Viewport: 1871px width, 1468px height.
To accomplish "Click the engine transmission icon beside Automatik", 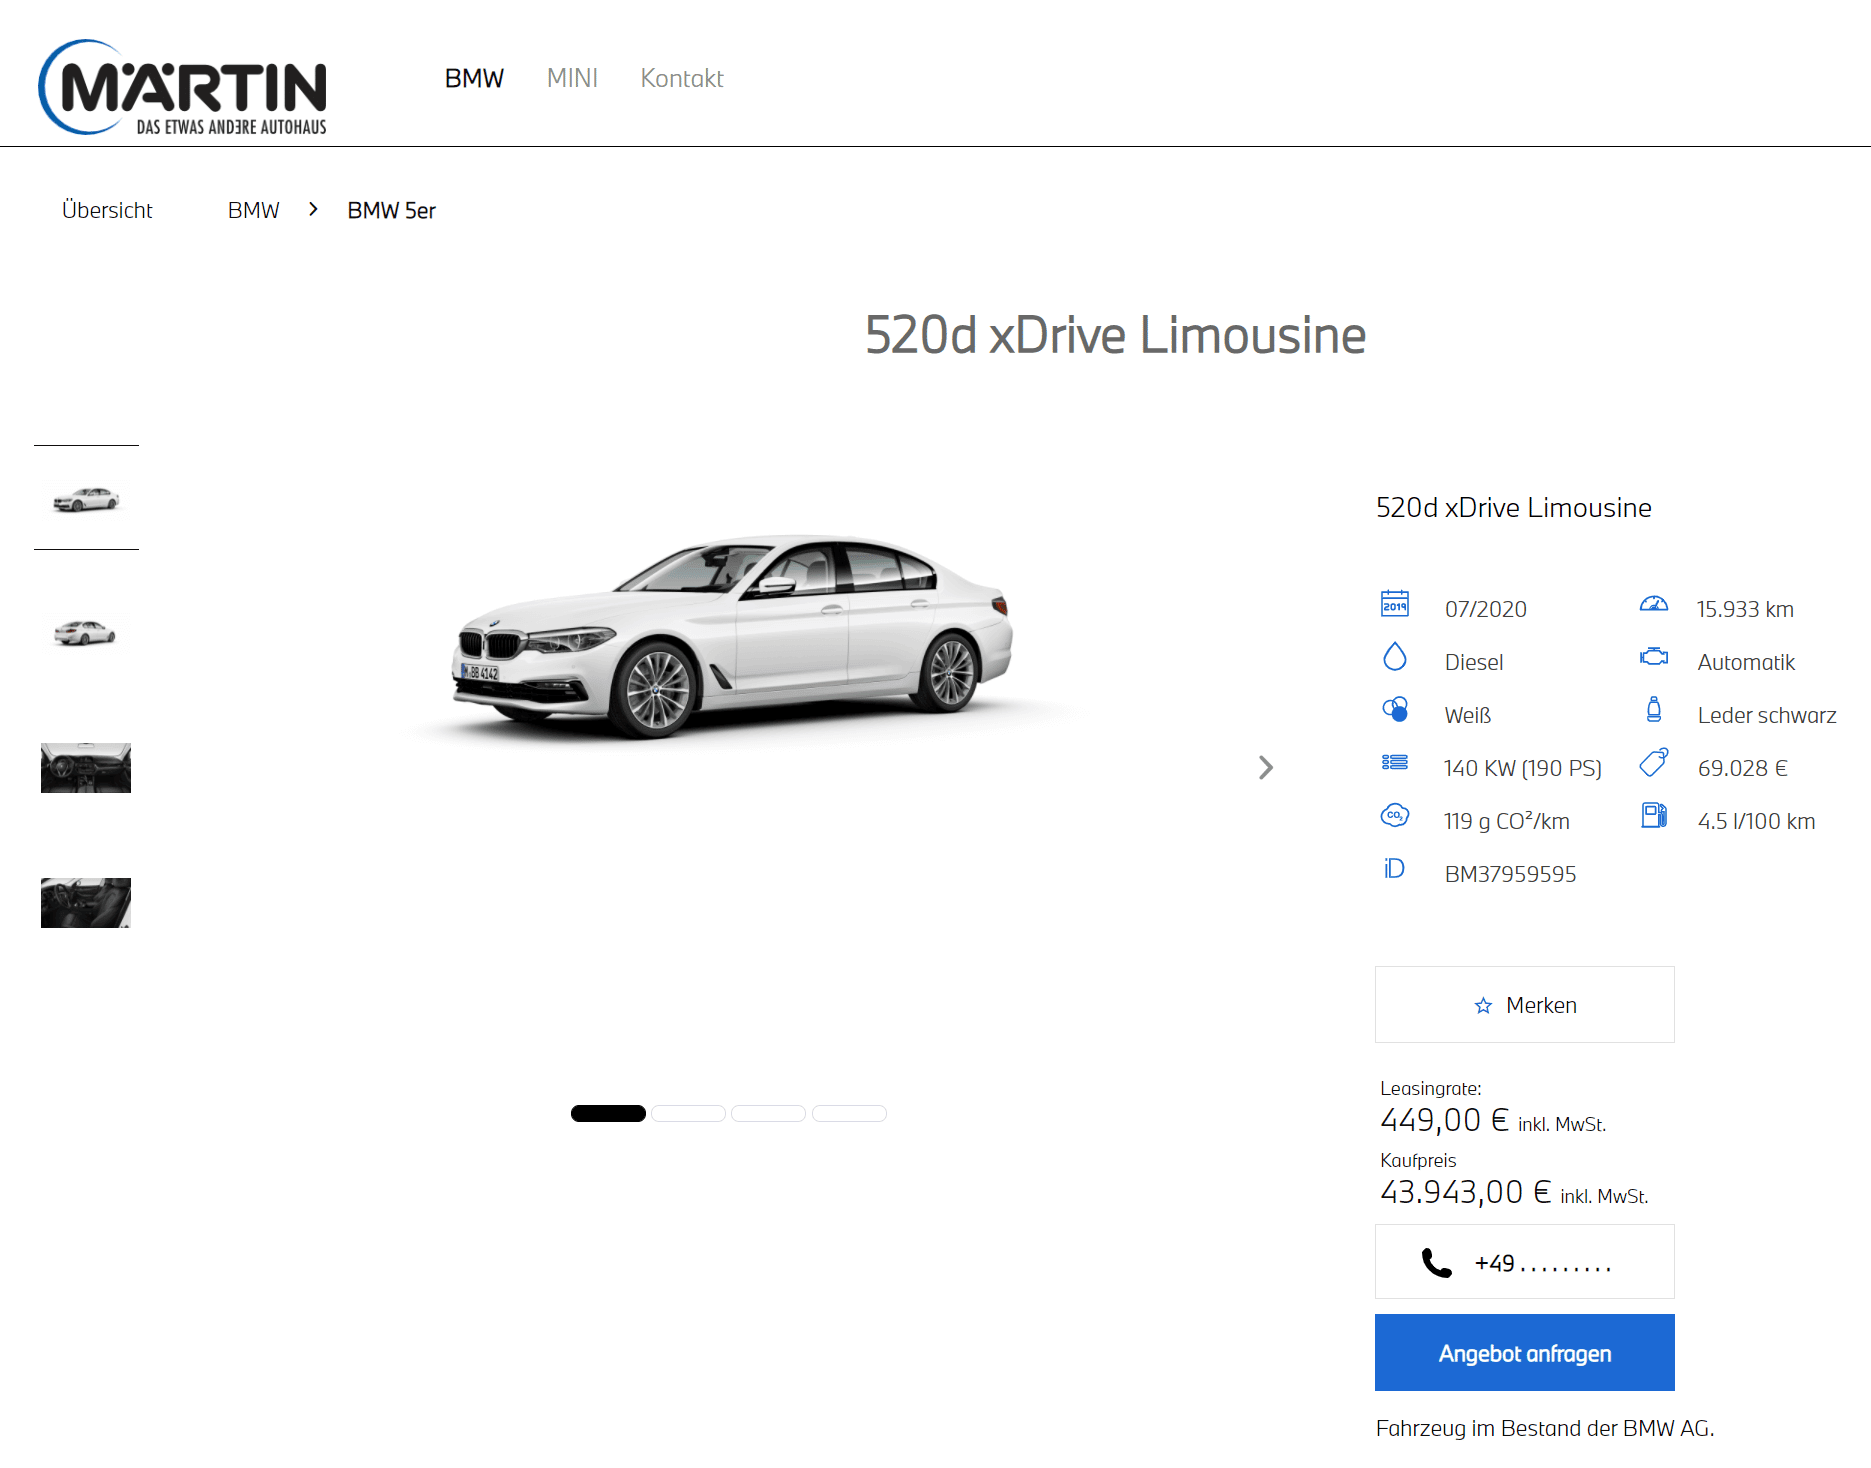I will tap(1654, 657).
